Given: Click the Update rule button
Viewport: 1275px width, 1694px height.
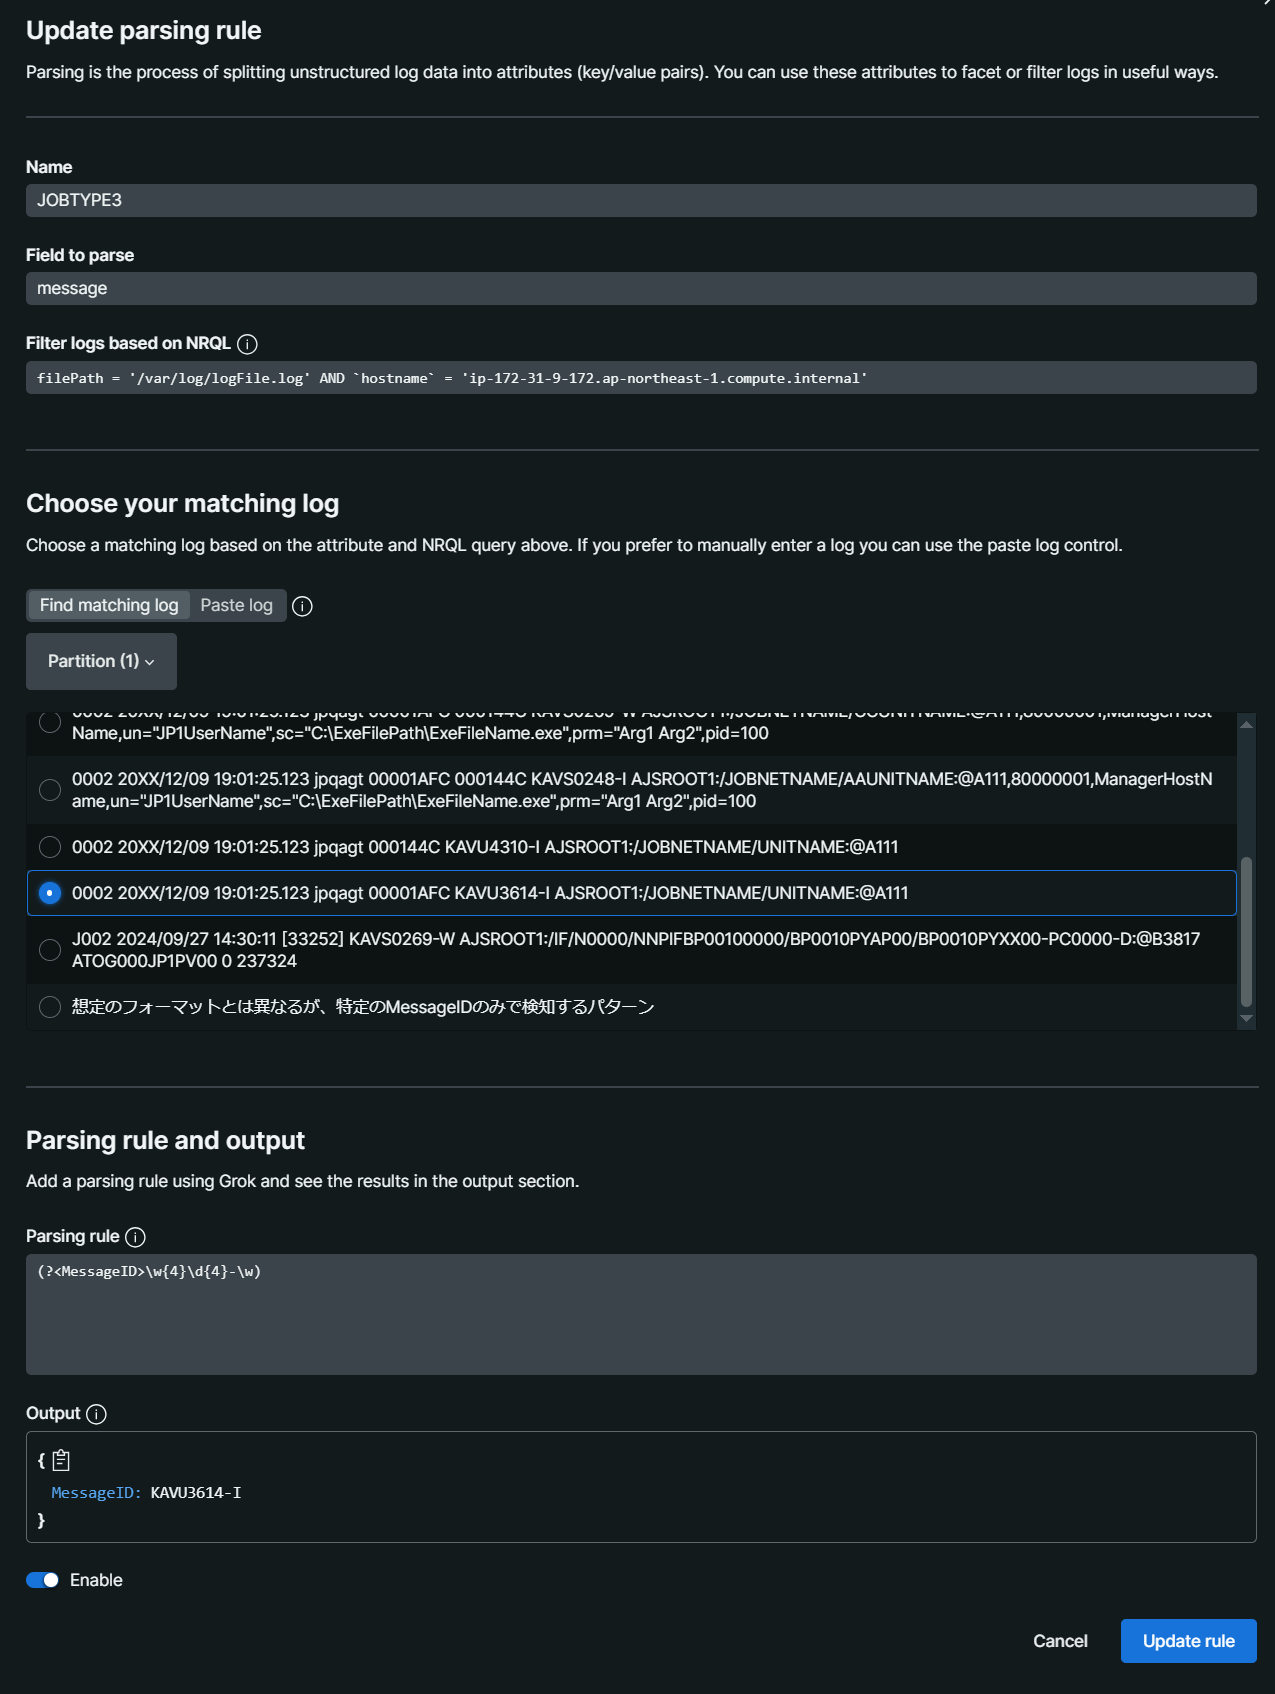Looking at the screenshot, I should [1188, 1641].
